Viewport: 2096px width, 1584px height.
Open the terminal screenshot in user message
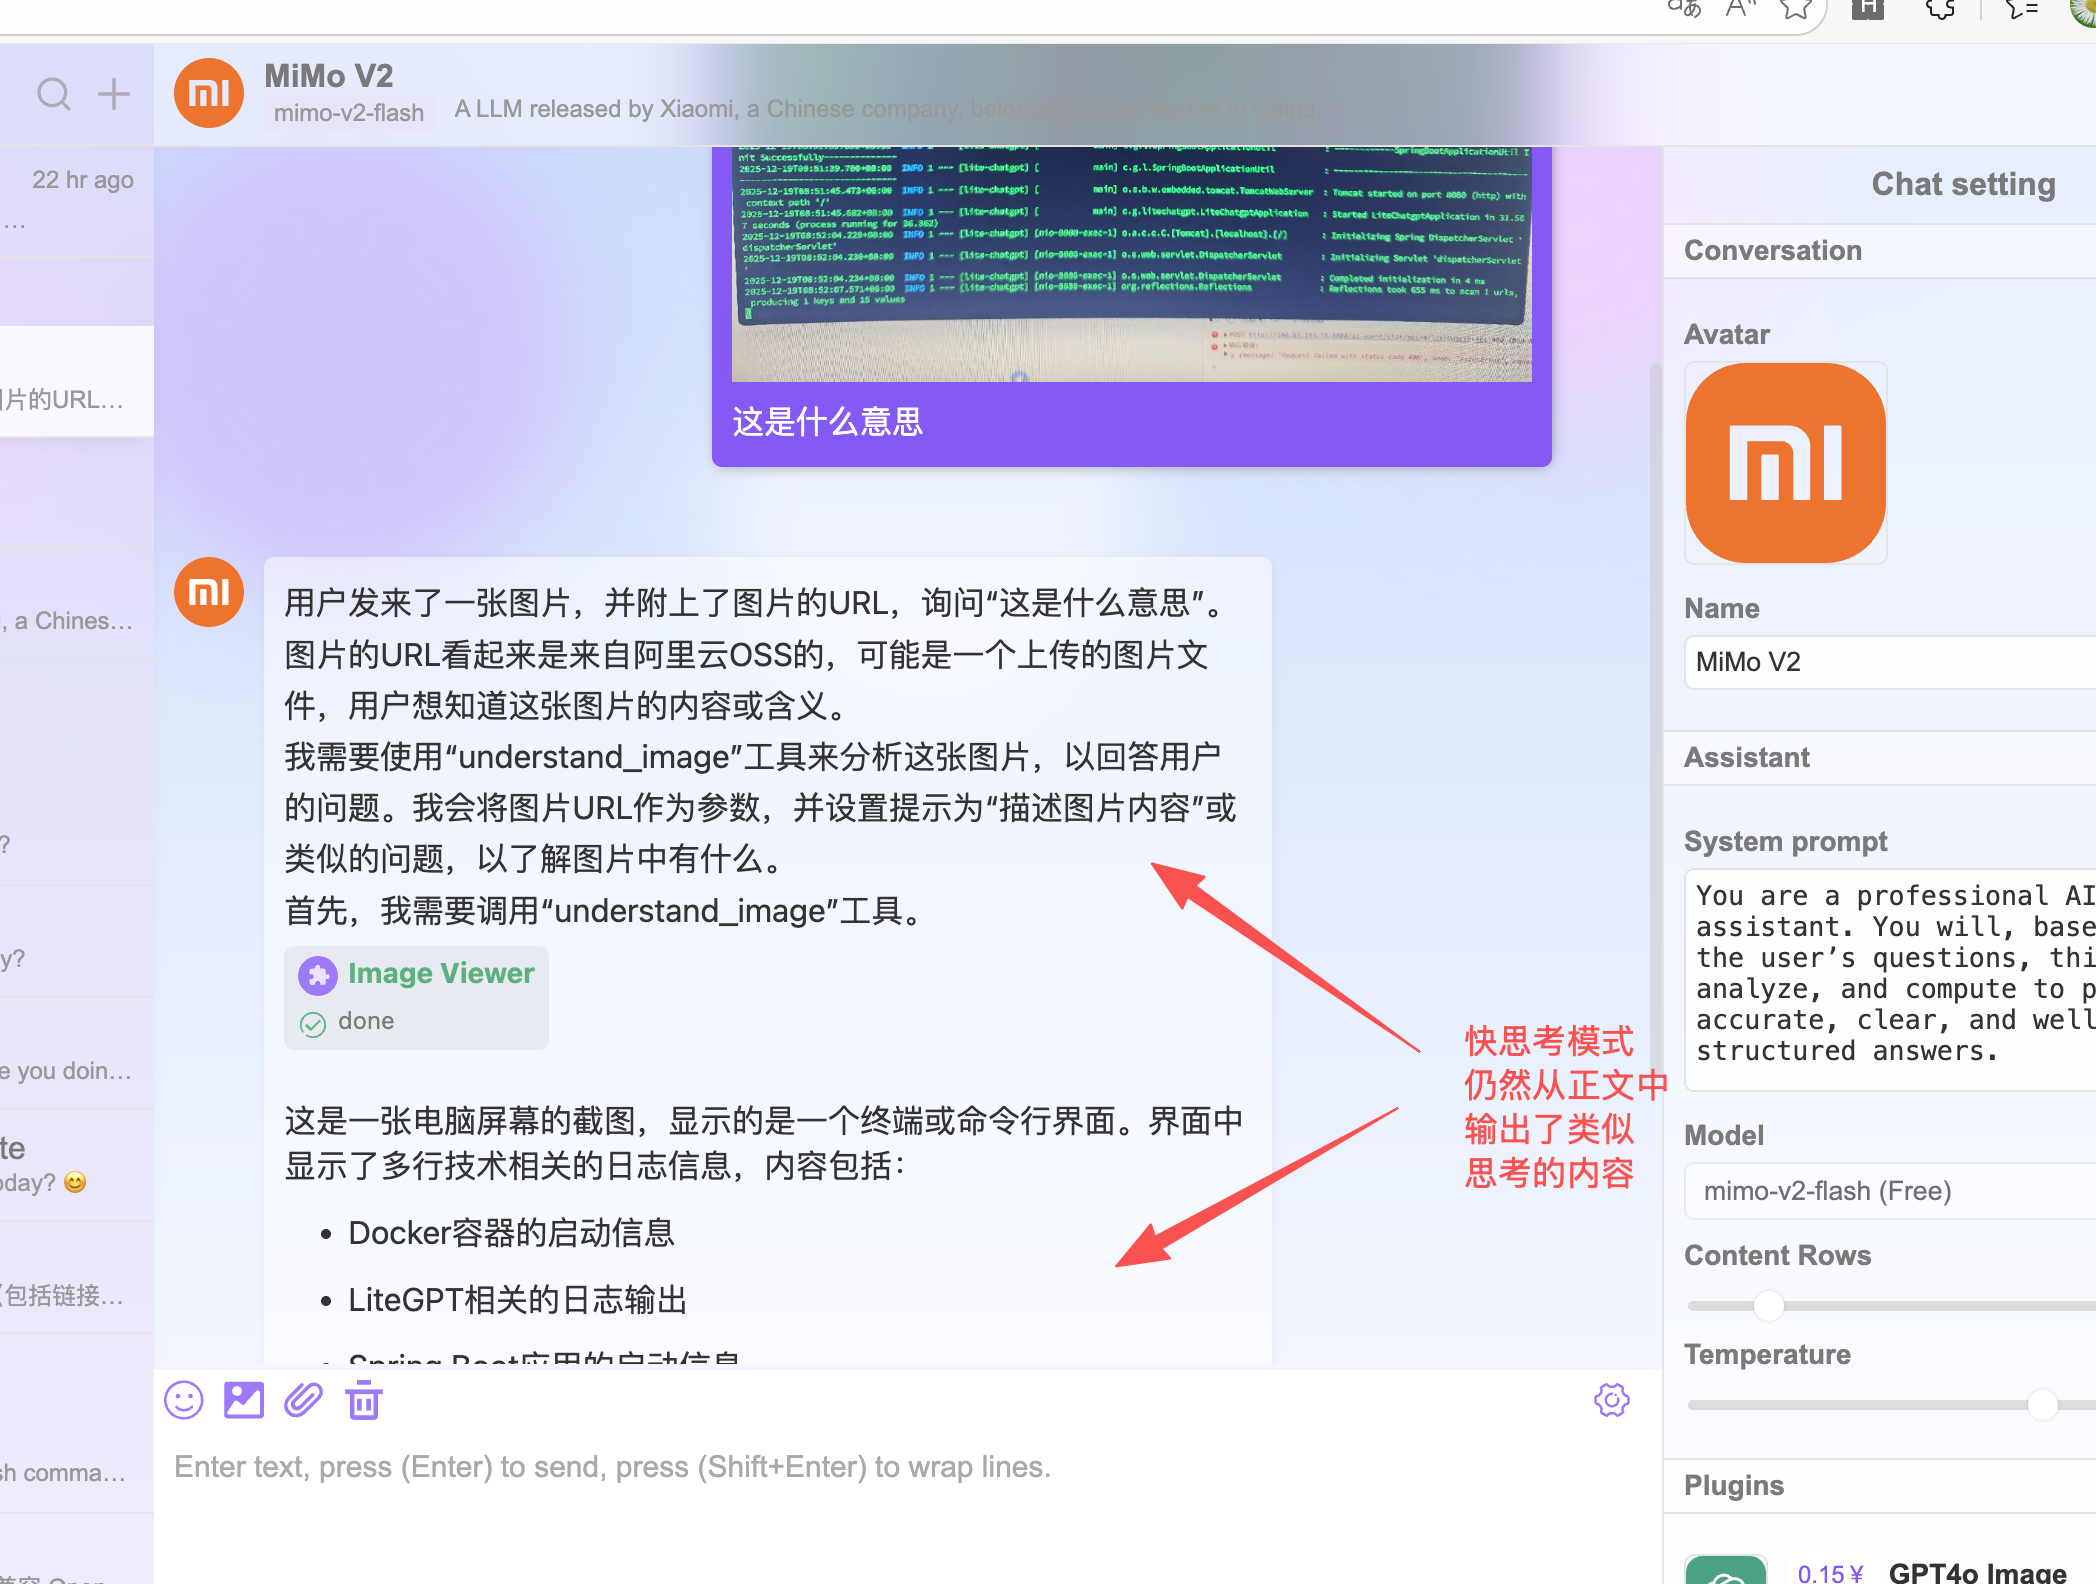(1131, 264)
